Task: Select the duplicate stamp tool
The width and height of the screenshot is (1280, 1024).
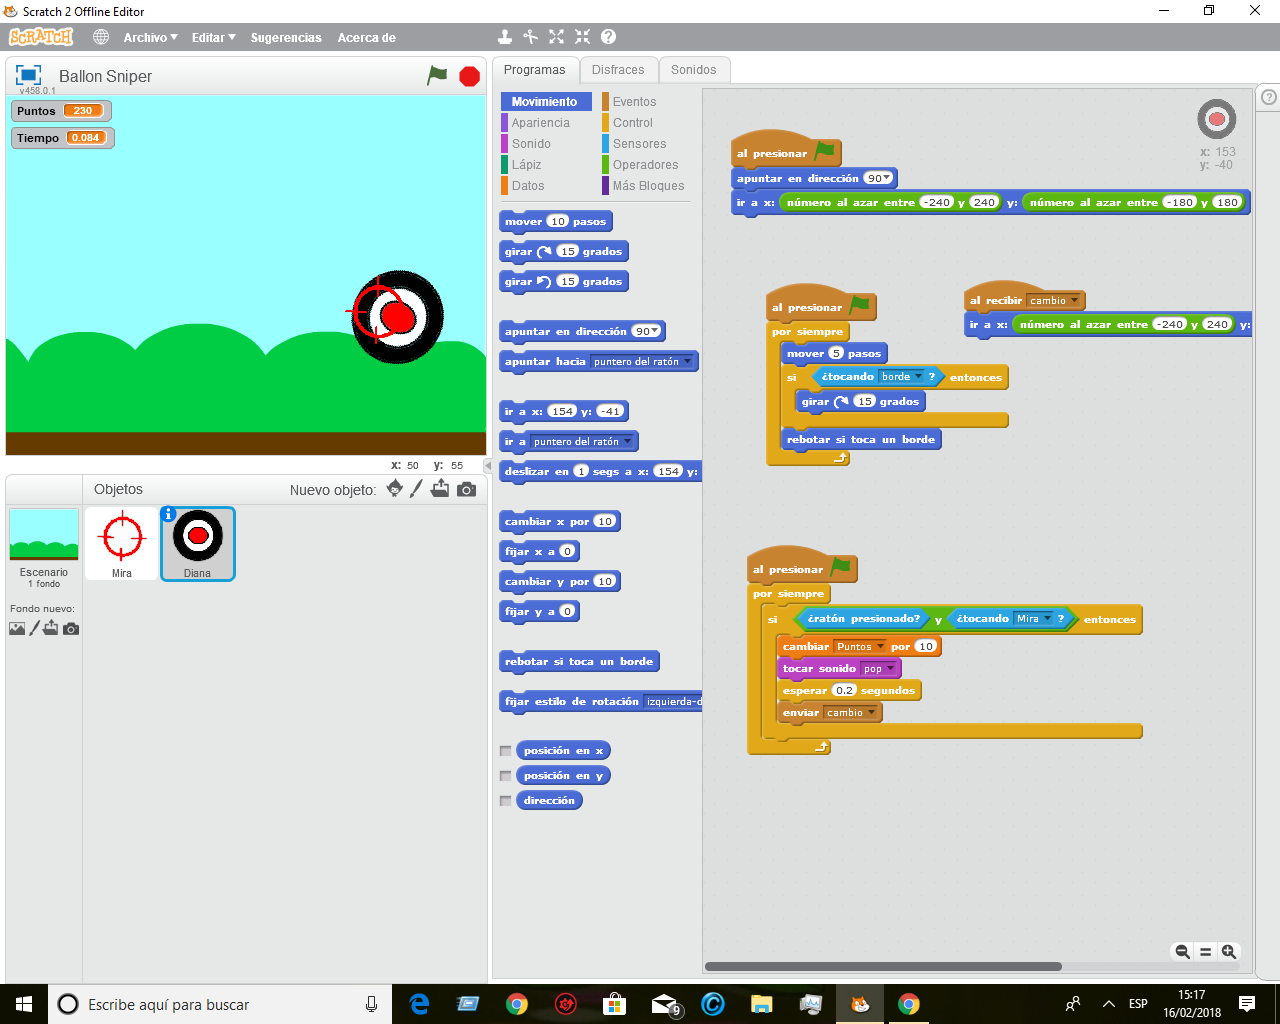Action: coord(504,36)
